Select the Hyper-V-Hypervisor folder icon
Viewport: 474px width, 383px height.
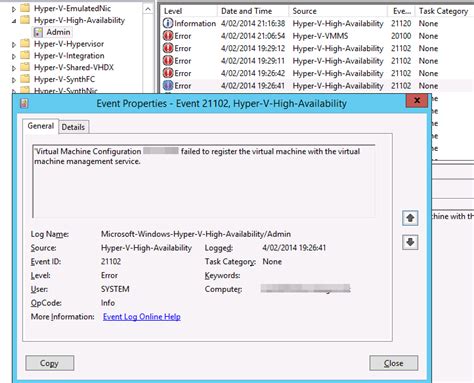pyautogui.click(x=25, y=44)
